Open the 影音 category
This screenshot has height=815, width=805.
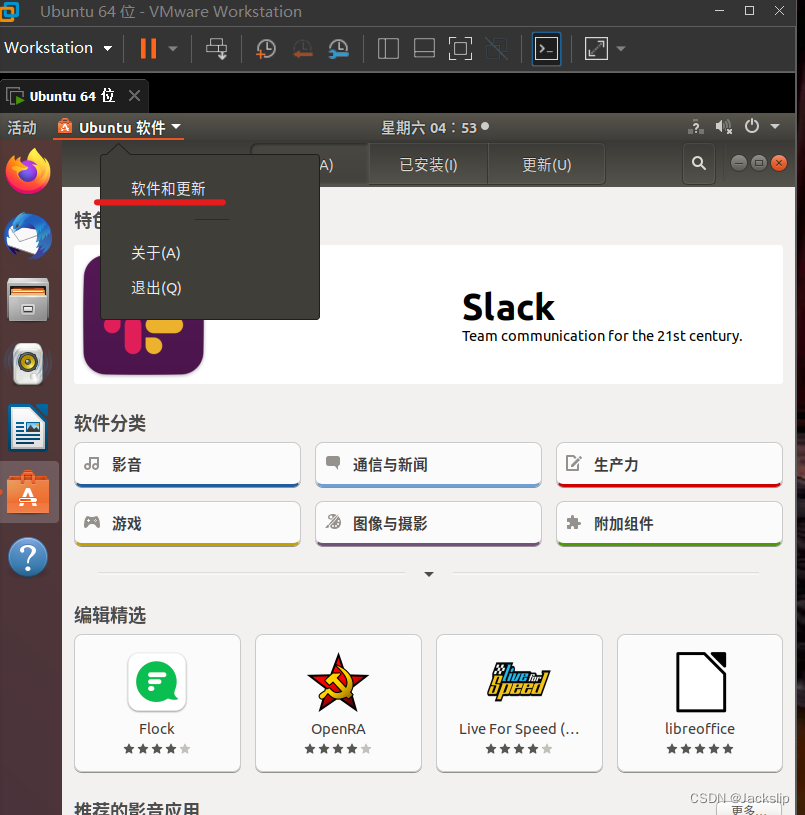click(x=187, y=464)
